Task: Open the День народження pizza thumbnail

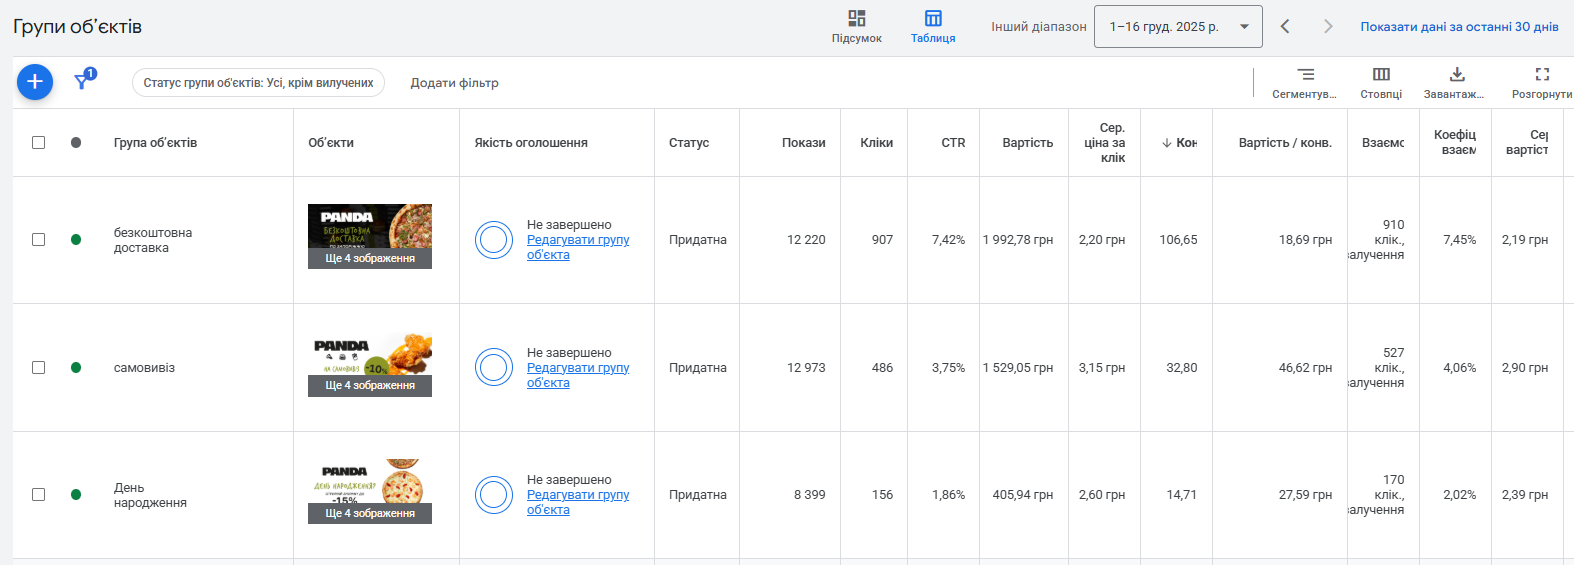Action: click(x=370, y=482)
